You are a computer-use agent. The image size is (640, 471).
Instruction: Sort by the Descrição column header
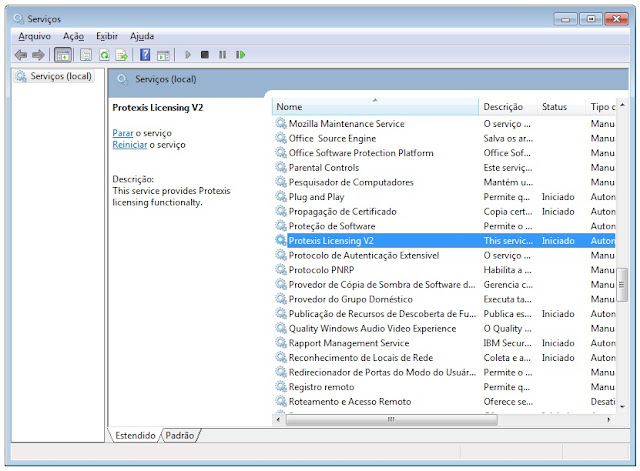[508, 107]
